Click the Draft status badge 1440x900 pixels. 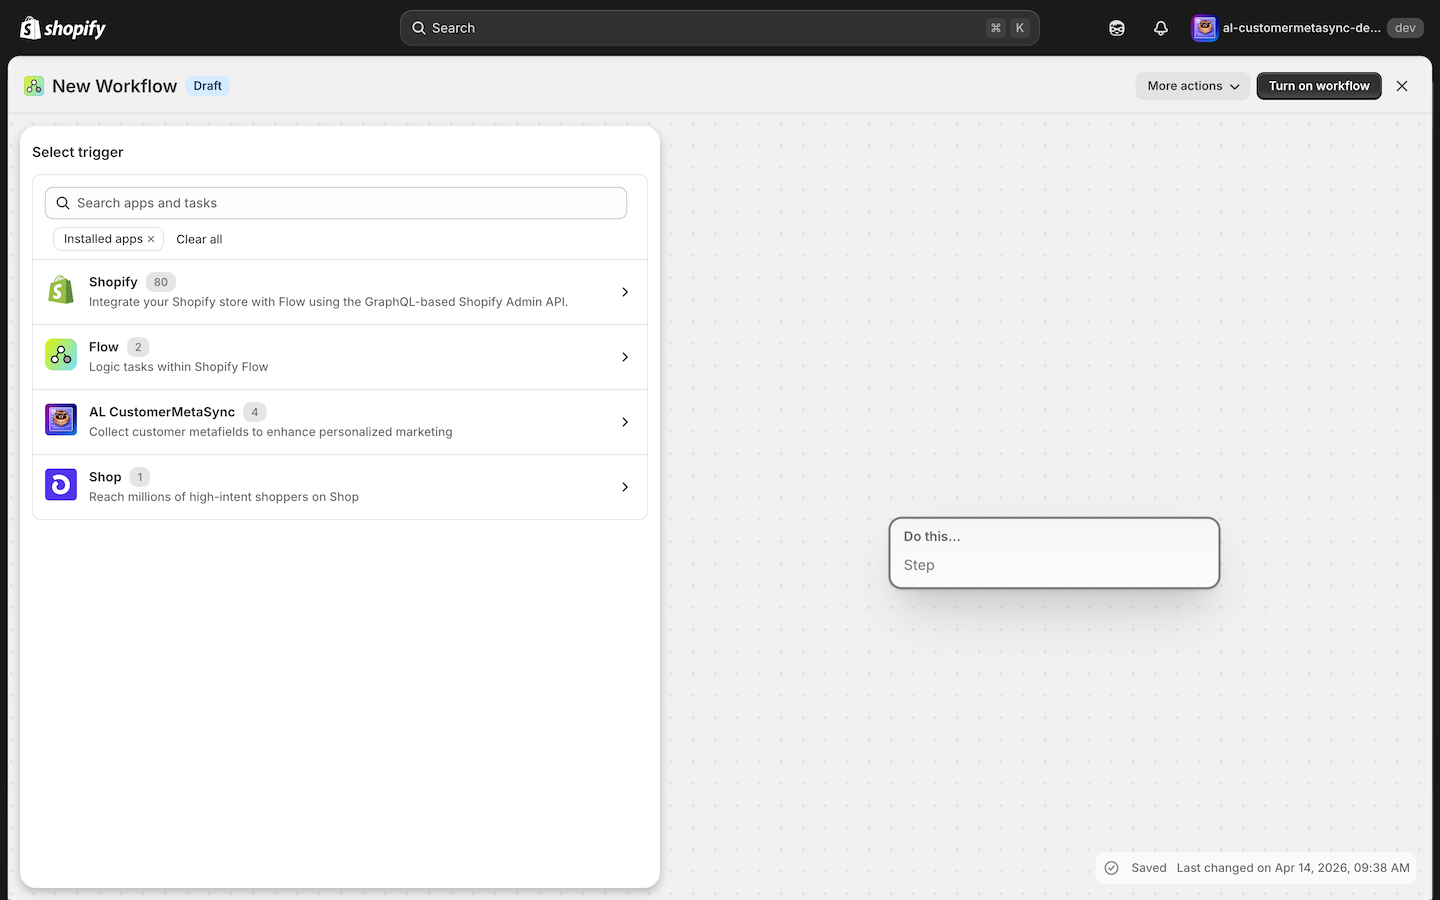click(x=208, y=86)
